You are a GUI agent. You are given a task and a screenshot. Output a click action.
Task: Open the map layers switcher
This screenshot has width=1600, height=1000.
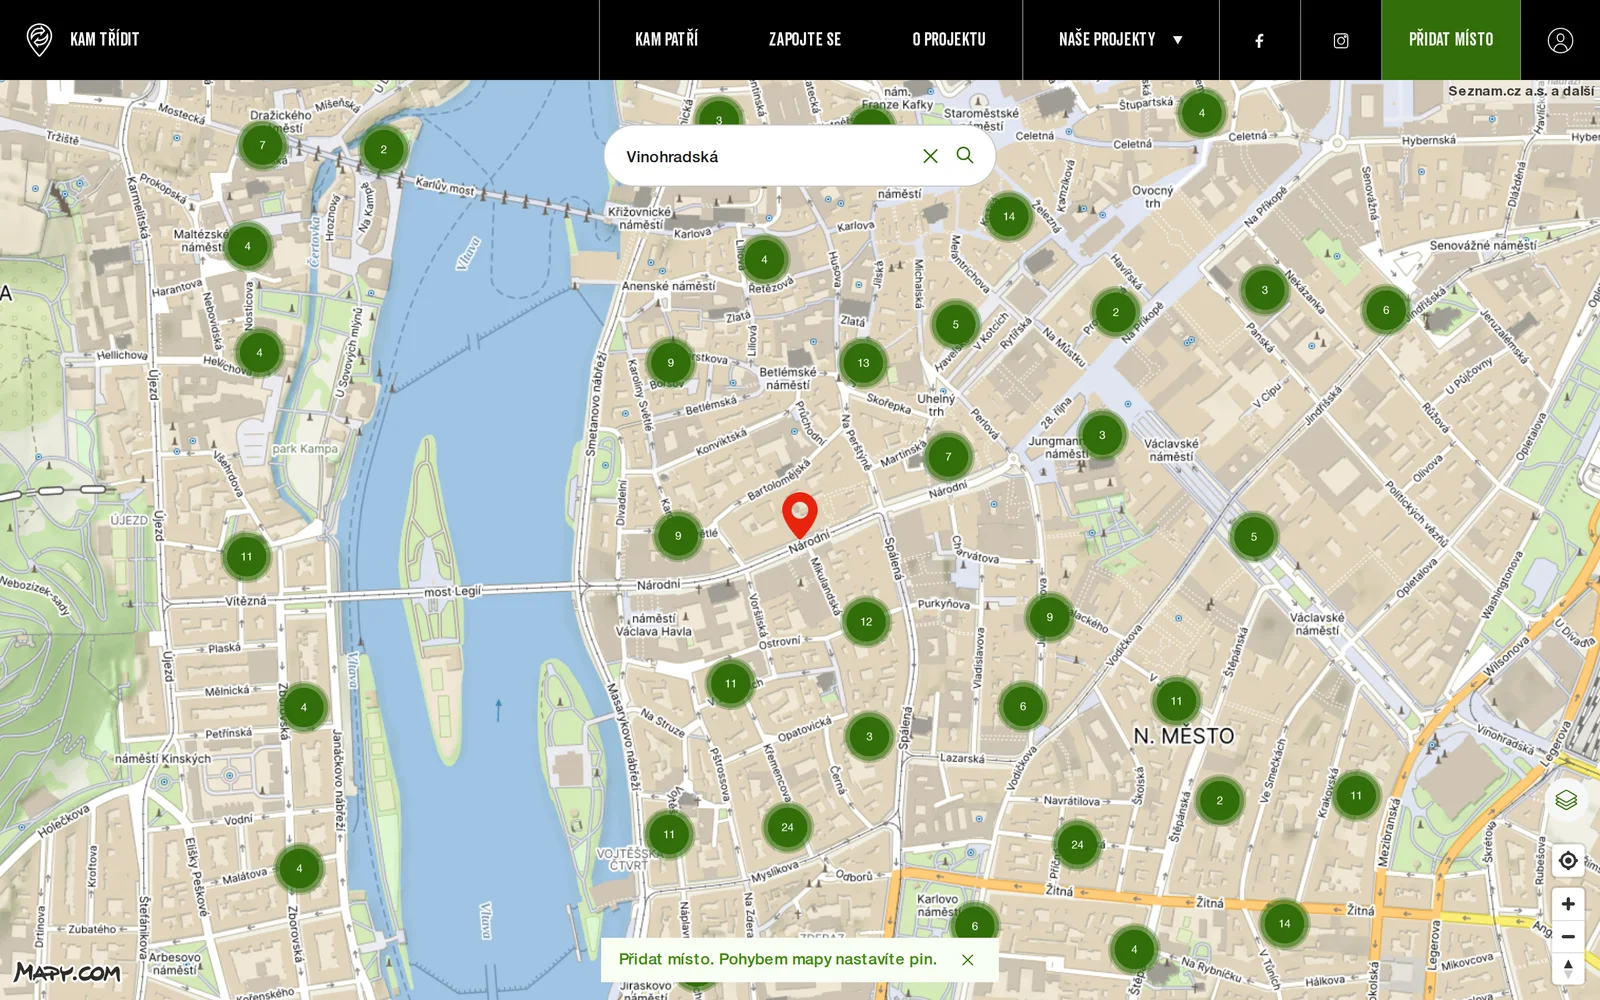click(1566, 800)
